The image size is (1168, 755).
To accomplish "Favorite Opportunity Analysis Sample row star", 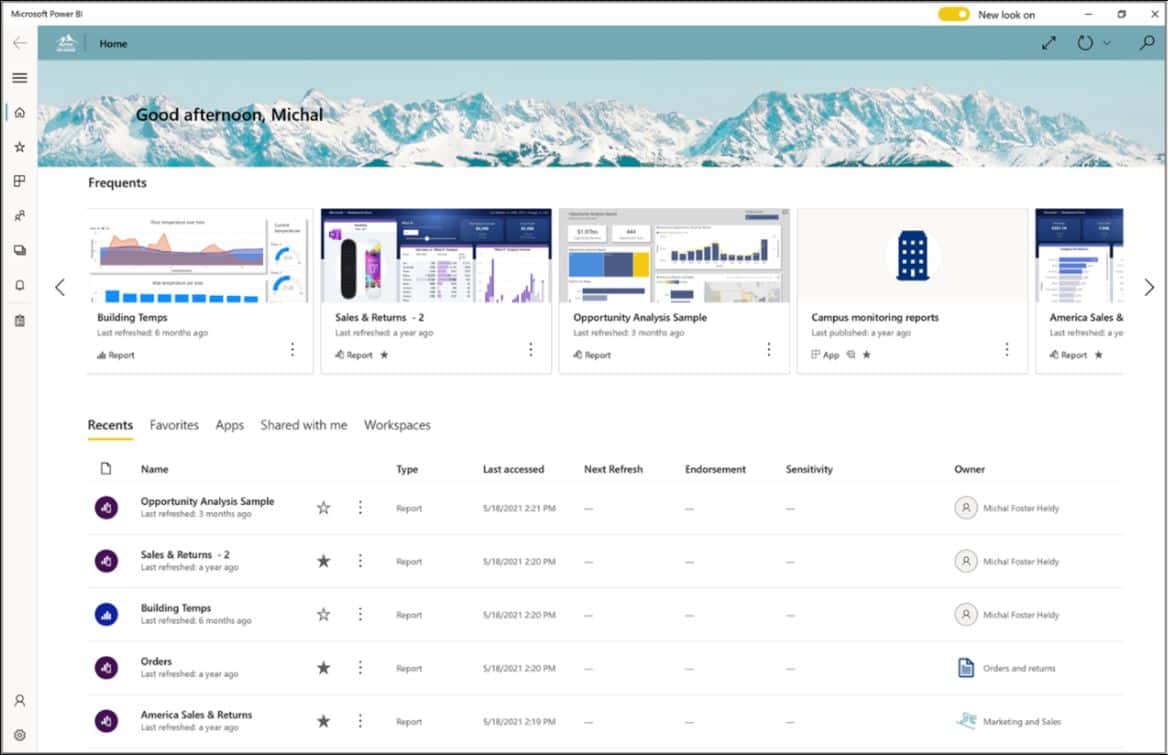I will (323, 508).
